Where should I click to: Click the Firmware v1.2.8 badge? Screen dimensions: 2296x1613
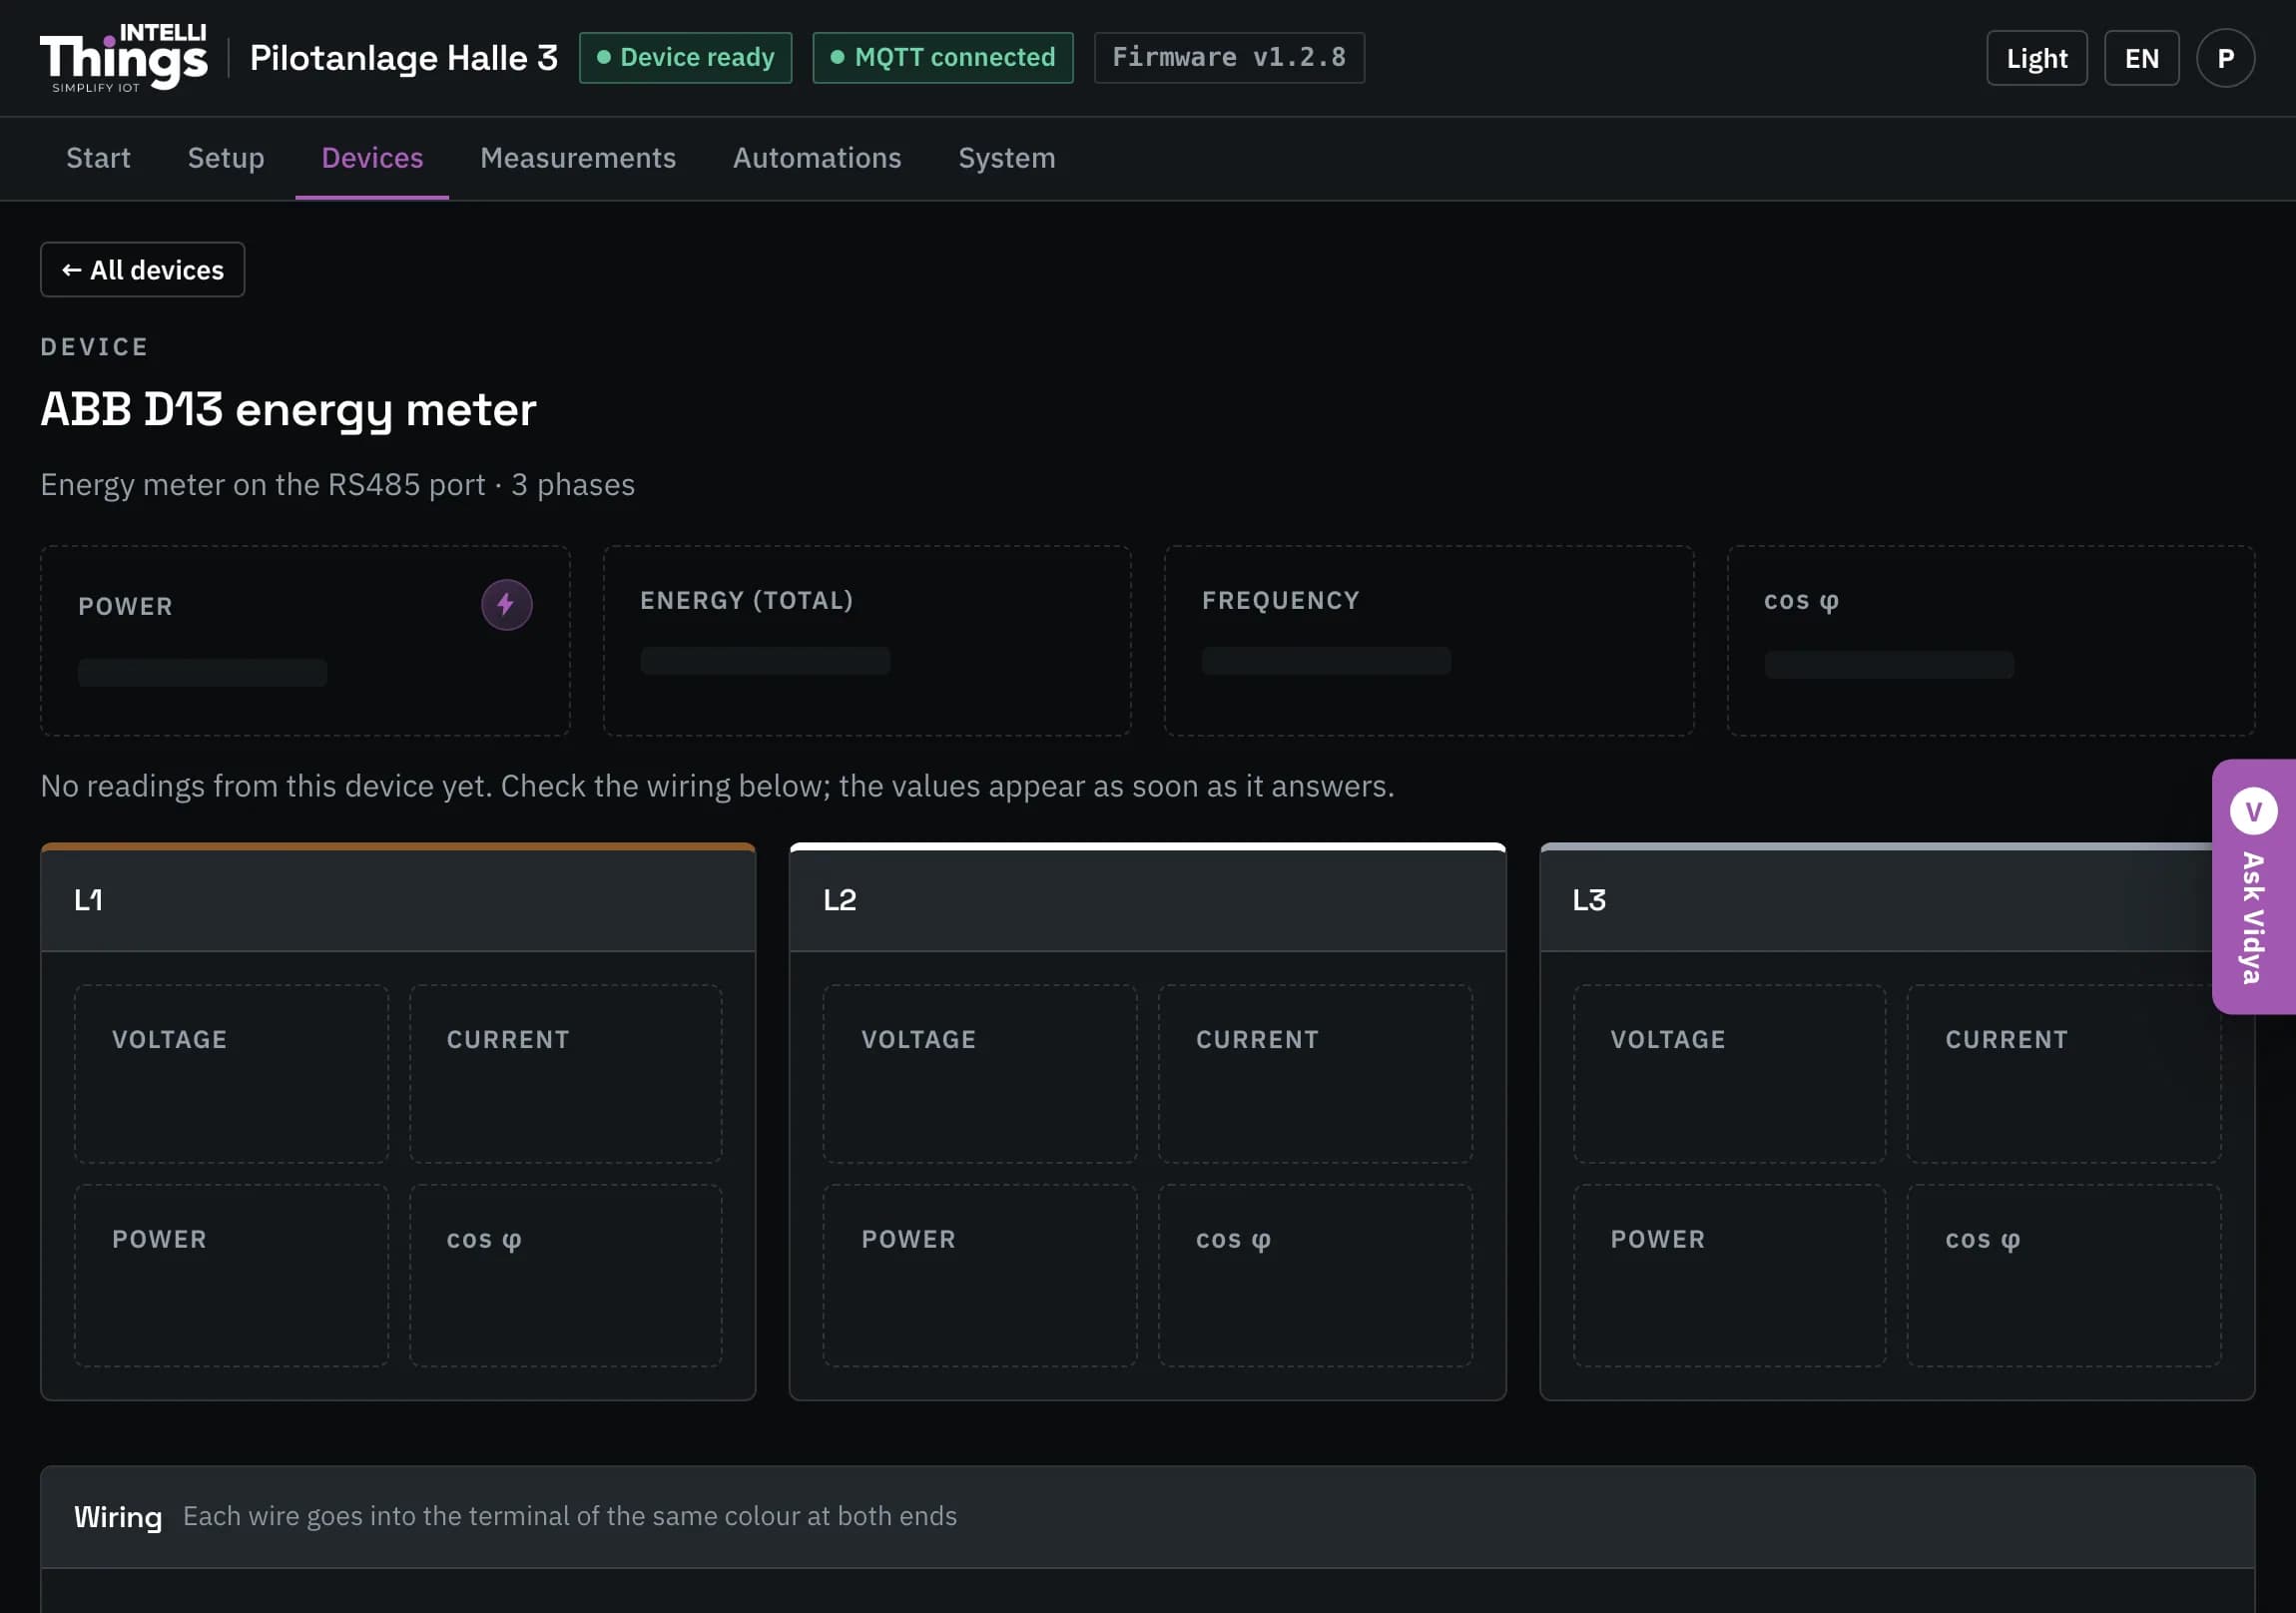point(1229,58)
